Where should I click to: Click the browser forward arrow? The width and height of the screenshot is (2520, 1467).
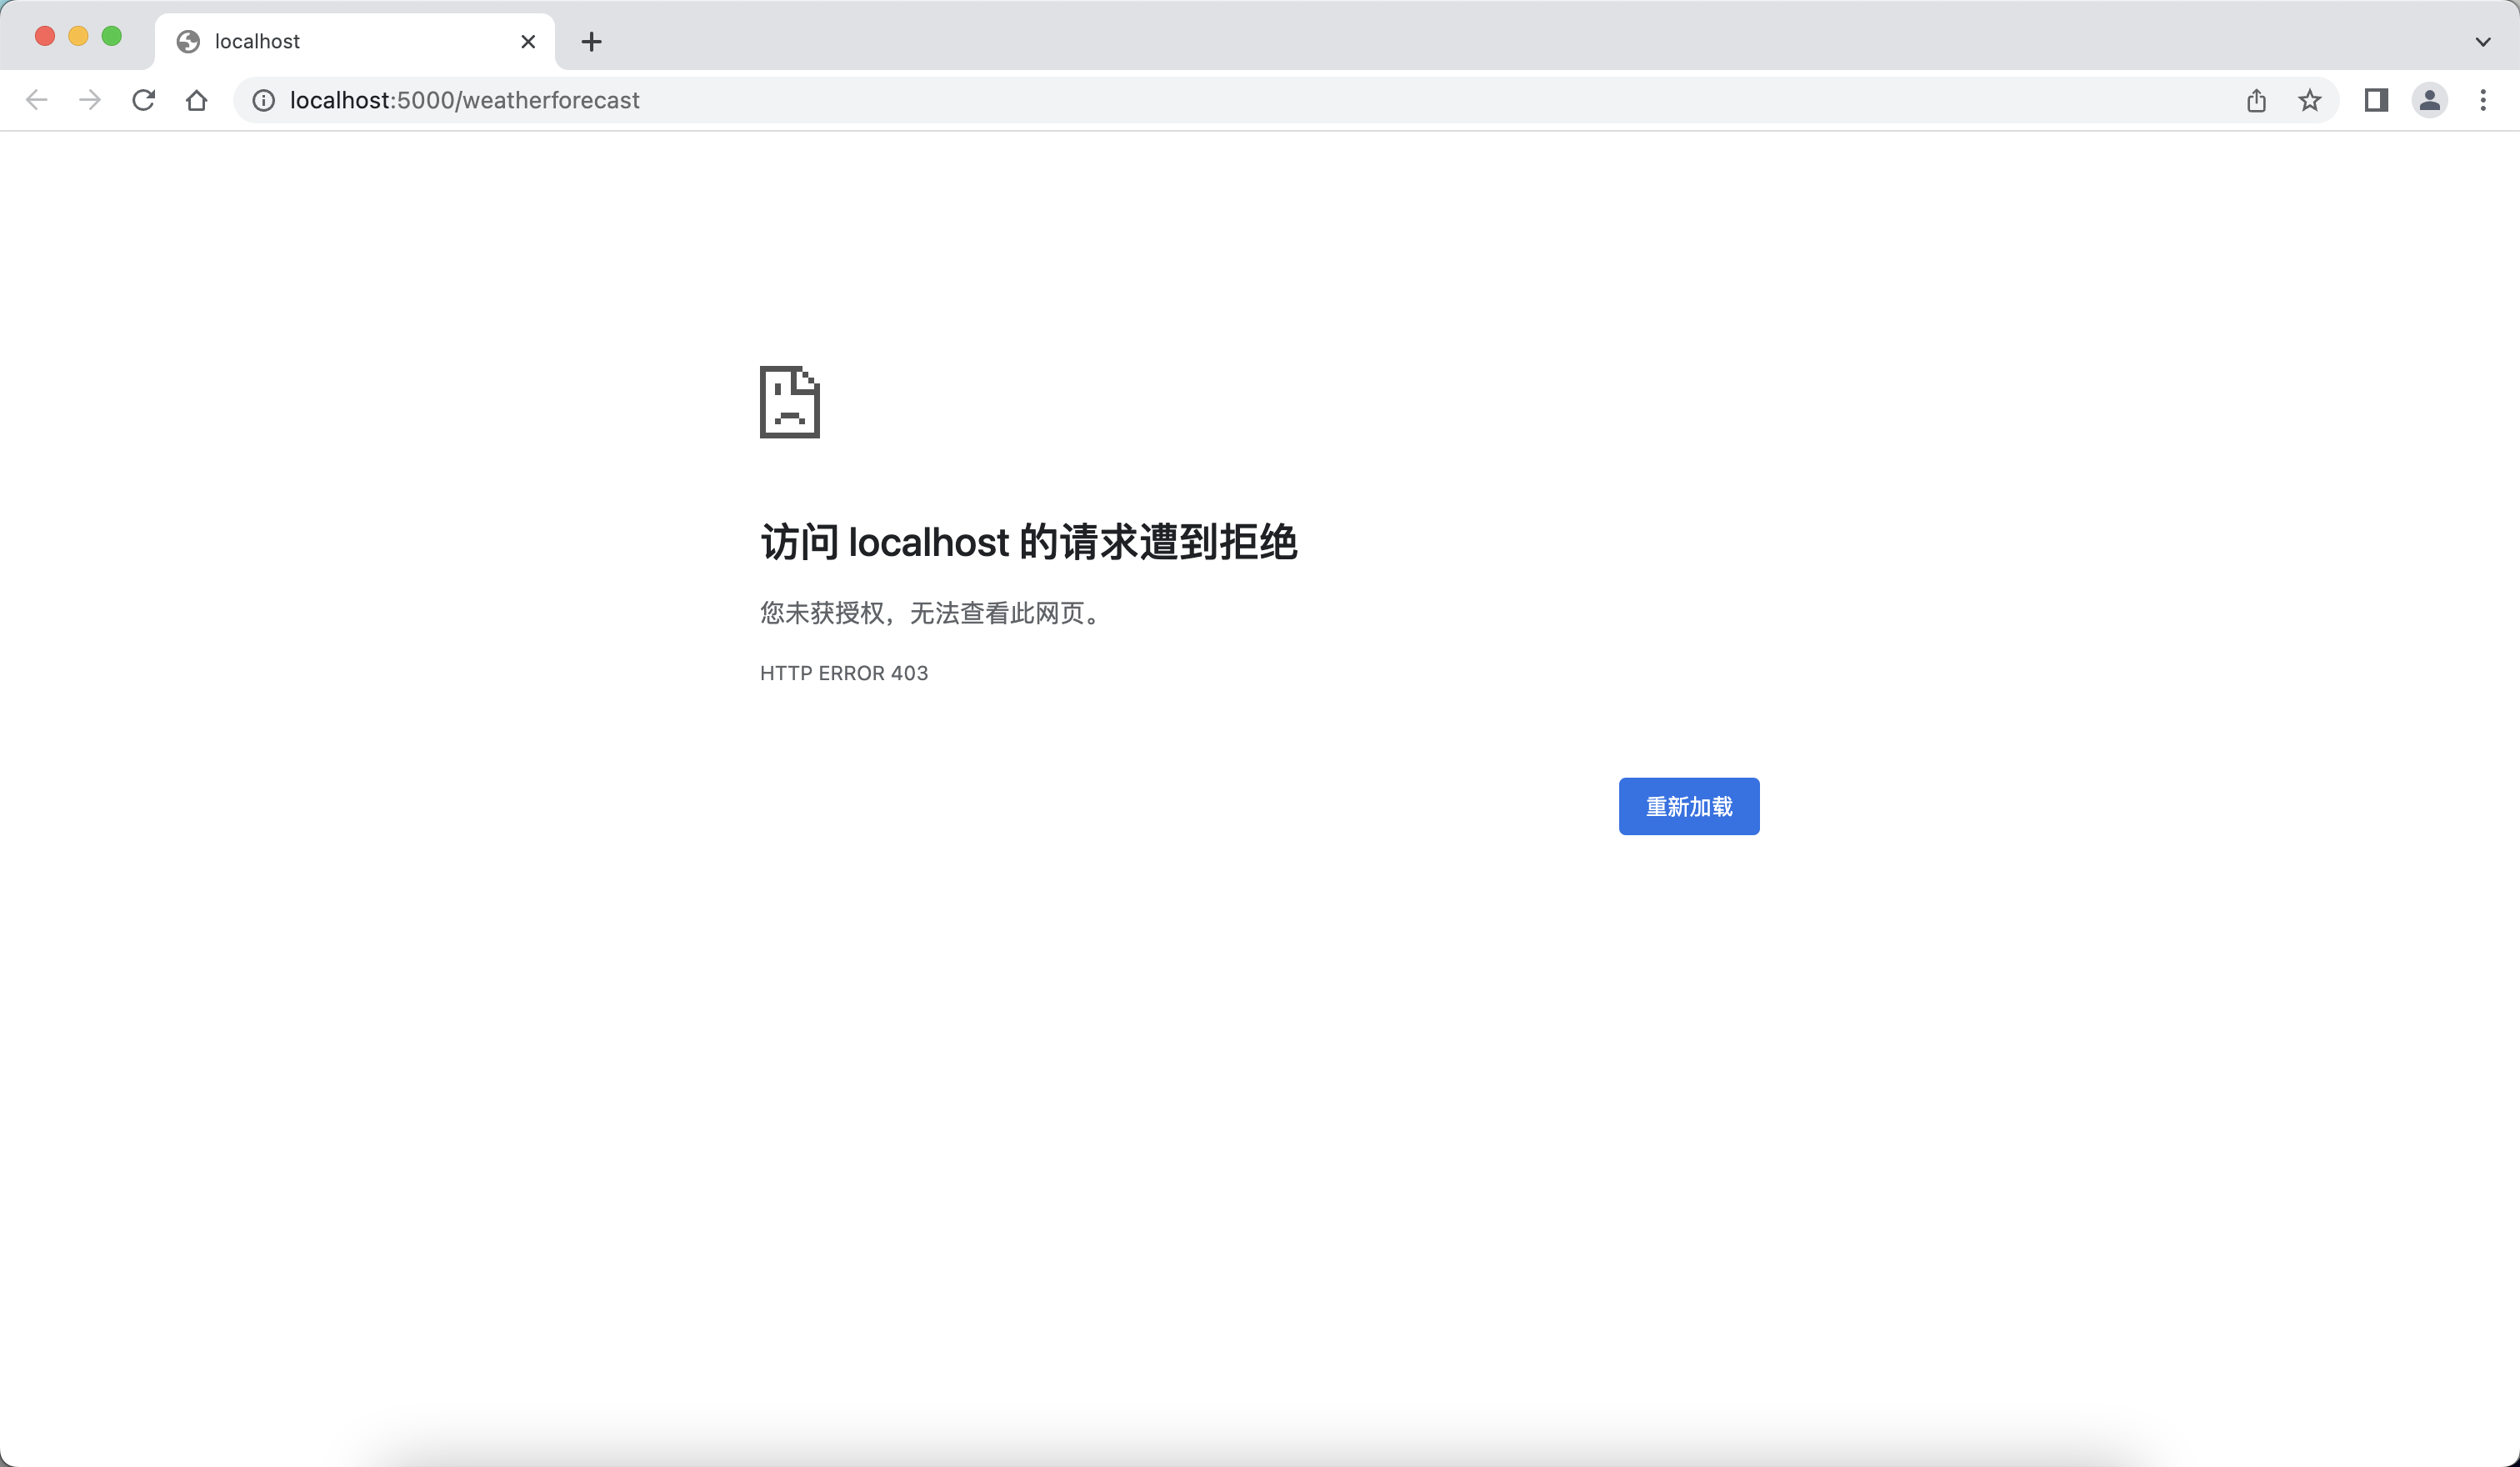tap(90, 100)
